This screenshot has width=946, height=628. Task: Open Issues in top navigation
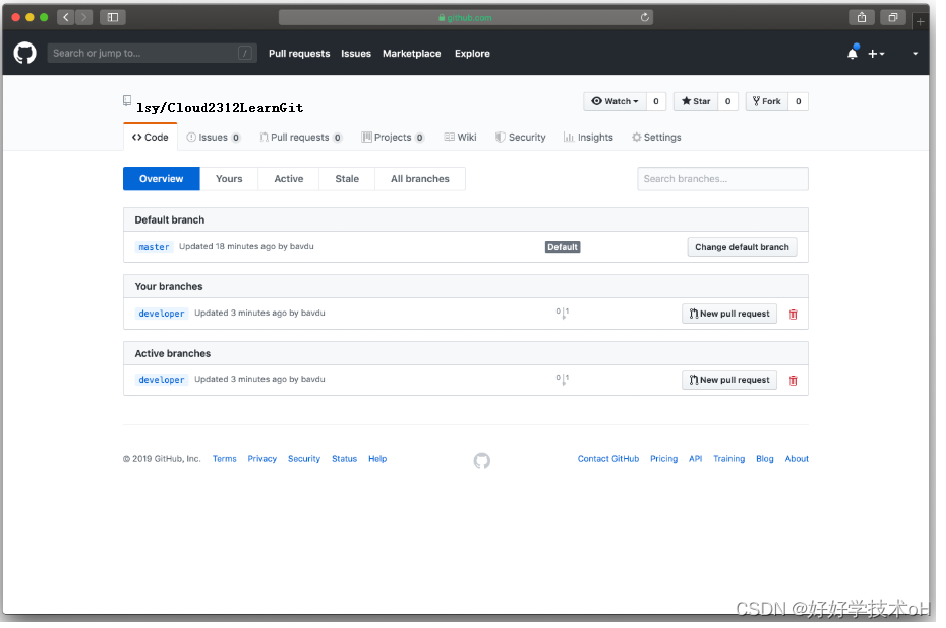[356, 54]
